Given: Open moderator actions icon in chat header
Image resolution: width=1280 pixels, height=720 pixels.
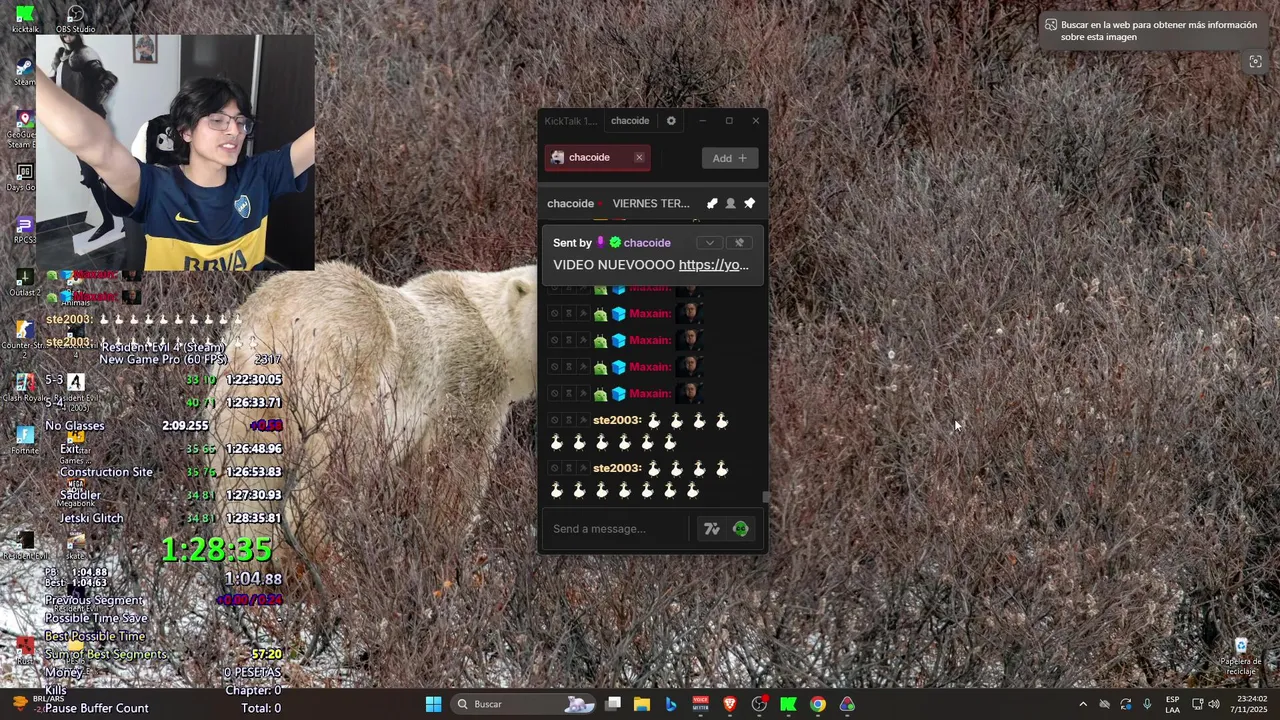Looking at the screenshot, I should [712, 203].
